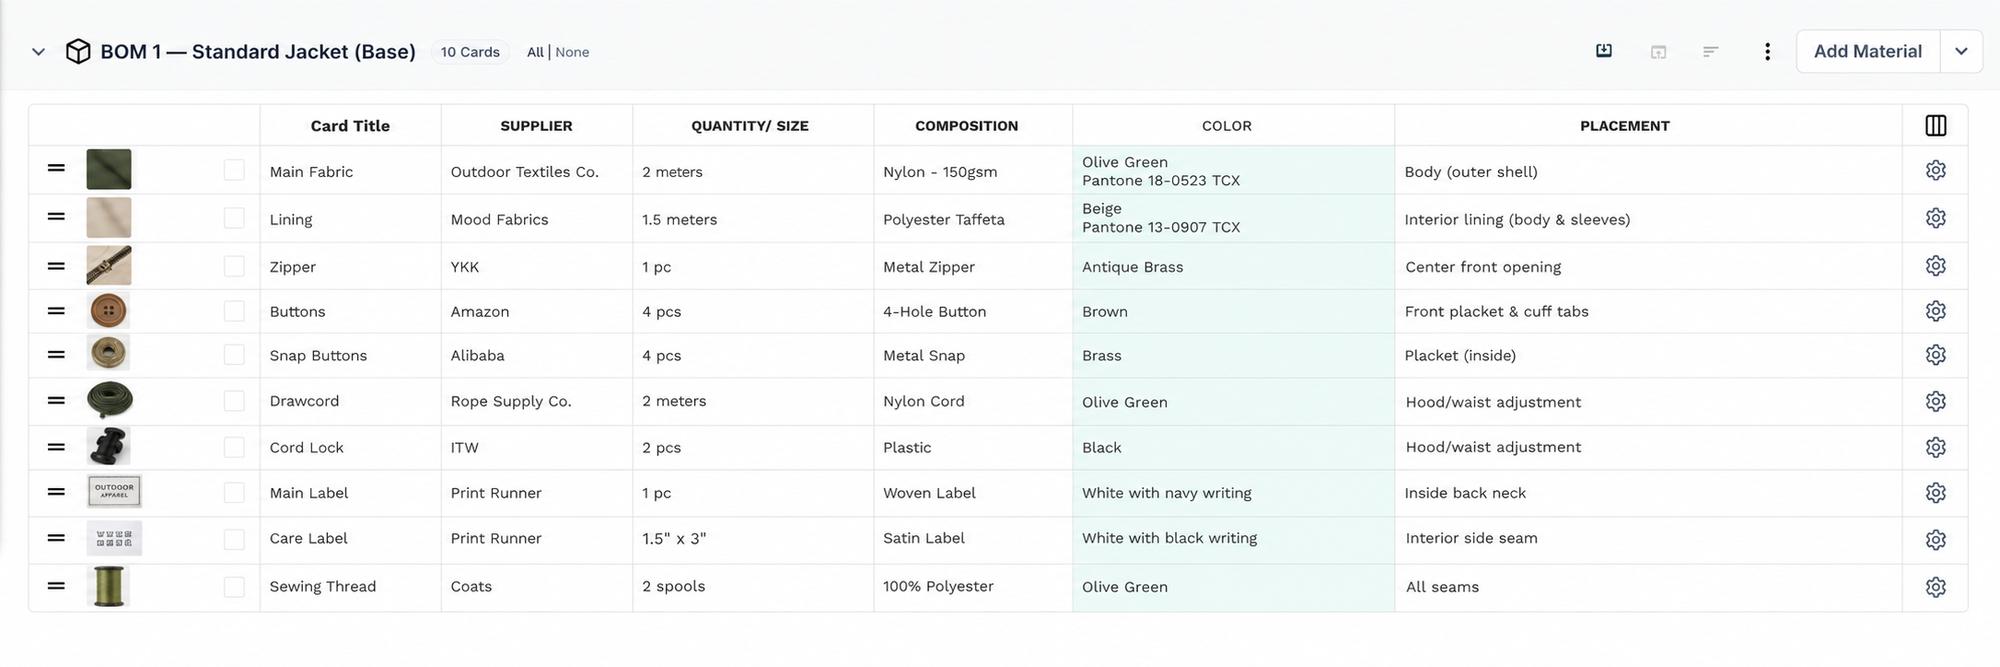The width and height of the screenshot is (2000, 667).
Task: Open the Zipper thumbnail image
Action: [x=109, y=266]
